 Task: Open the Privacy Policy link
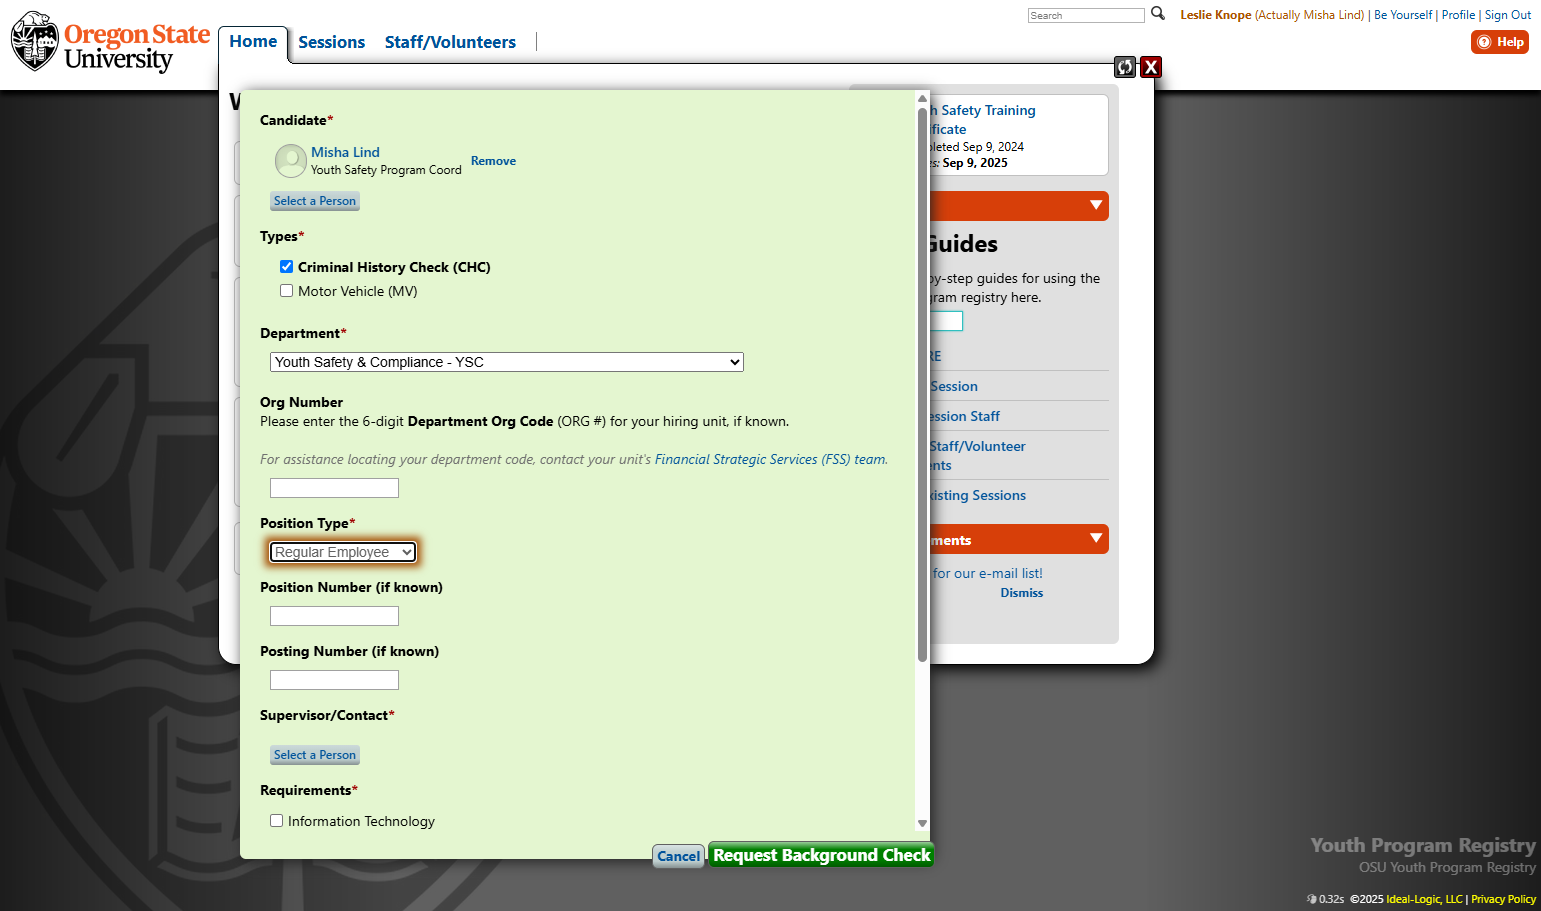(1503, 899)
